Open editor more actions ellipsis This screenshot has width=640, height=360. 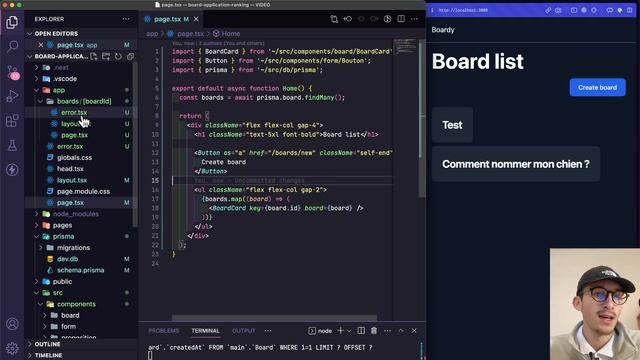(x=414, y=19)
